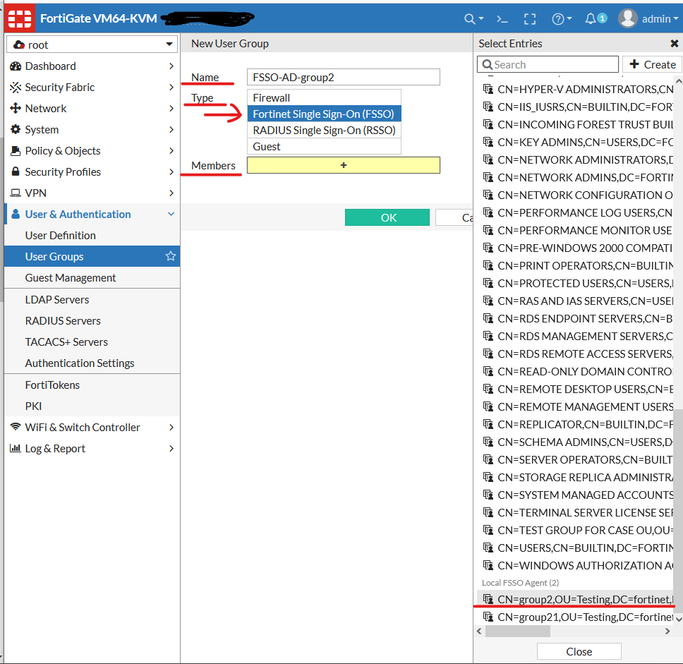Launch the CLI console icon
The image size is (683, 664).
coord(502,19)
